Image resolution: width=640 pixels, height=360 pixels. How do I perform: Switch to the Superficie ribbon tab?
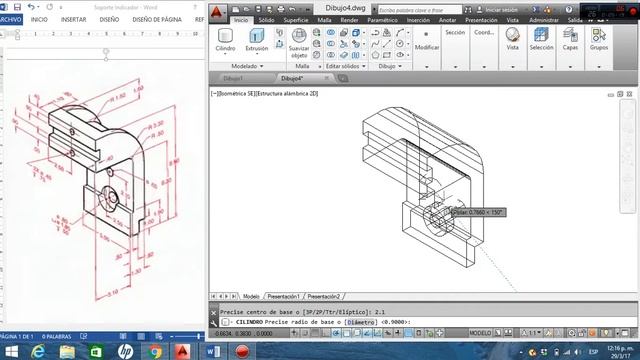coord(296,20)
